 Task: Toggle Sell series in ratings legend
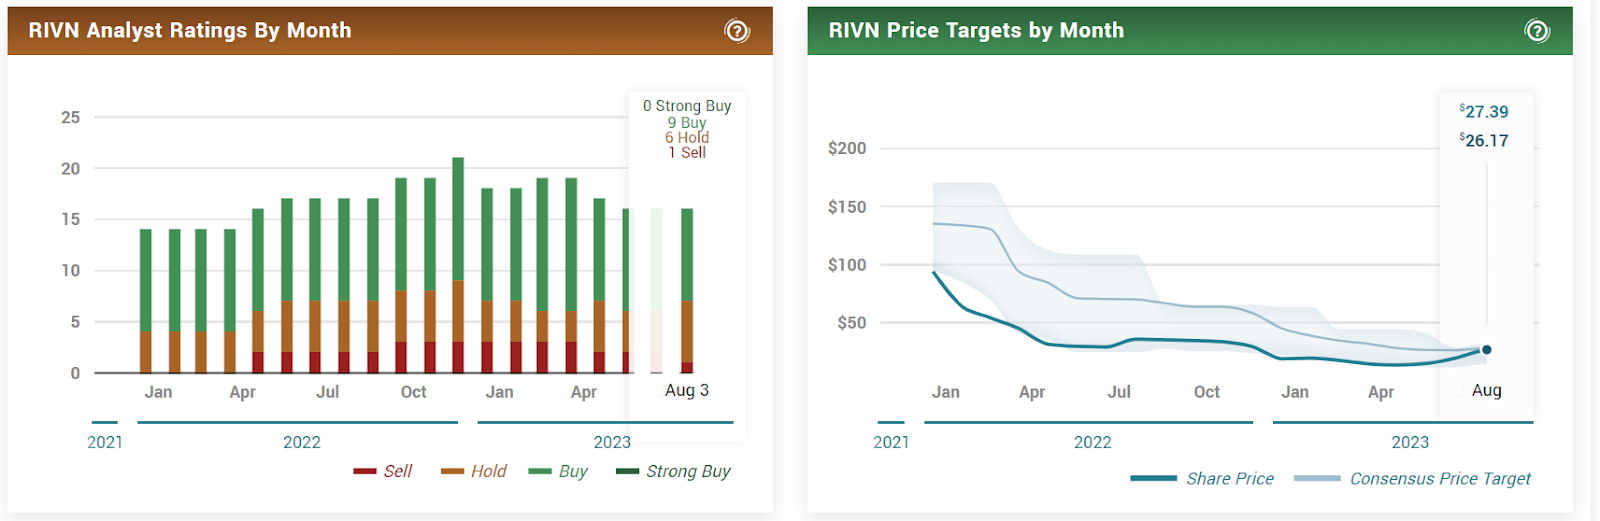point(383,471)
